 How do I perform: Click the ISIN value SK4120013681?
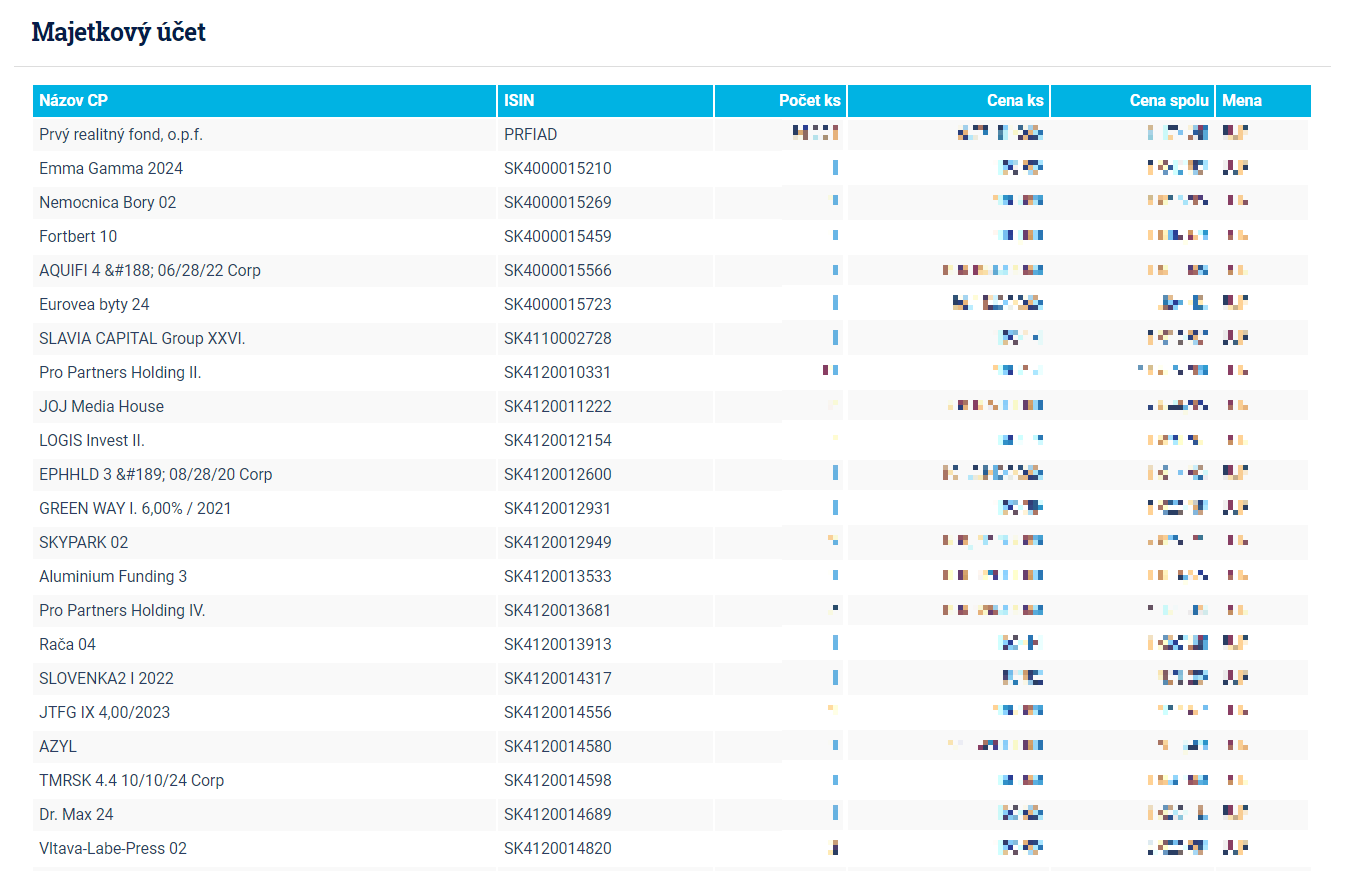pyautogui.click(x=558, y=610)
